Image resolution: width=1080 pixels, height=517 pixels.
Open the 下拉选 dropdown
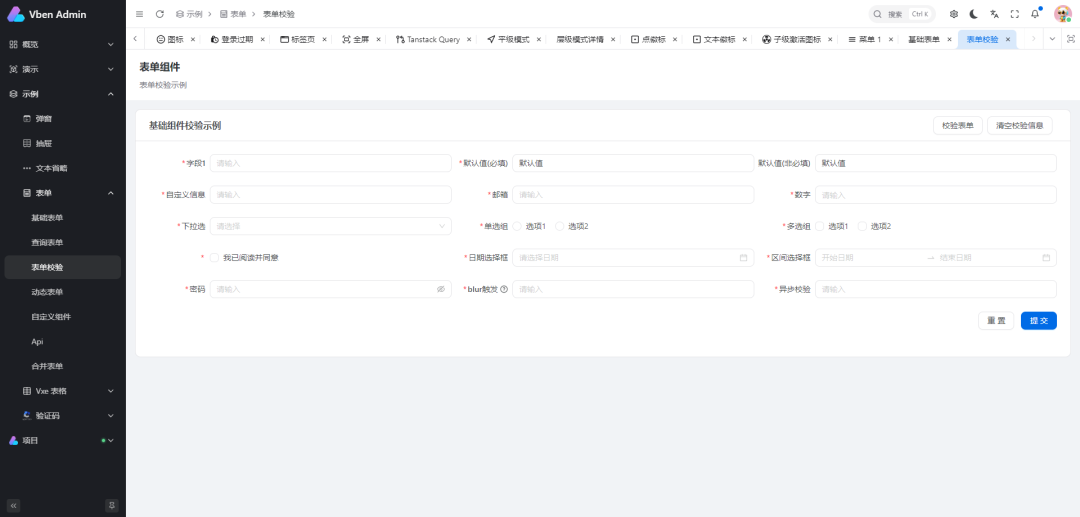pyautogui.click(x=330, y=226)
